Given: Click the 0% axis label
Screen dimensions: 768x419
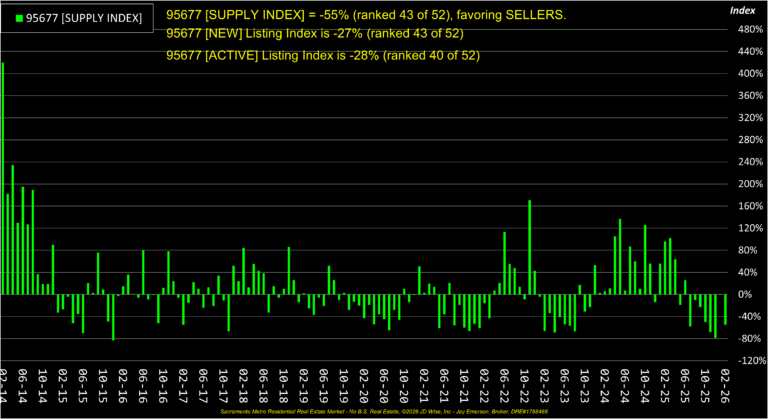Looking at the screenshot, I should (745, 294).
